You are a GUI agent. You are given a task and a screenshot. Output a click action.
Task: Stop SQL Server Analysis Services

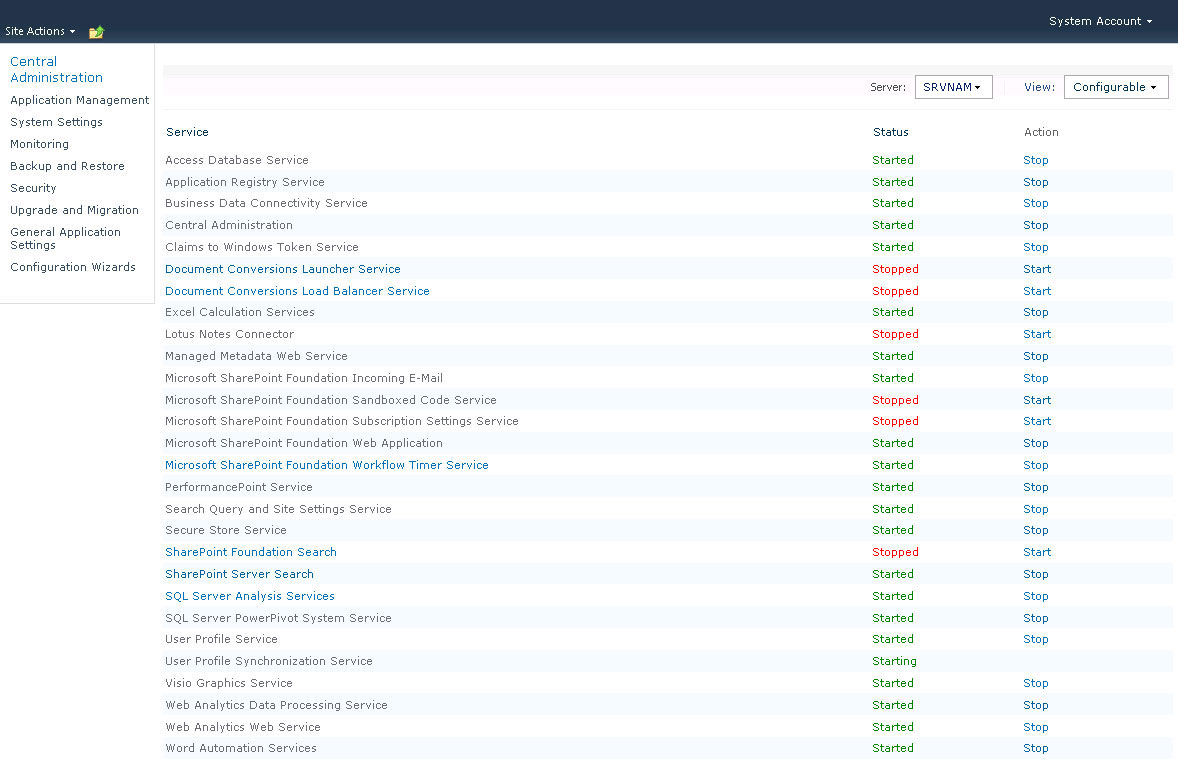click(x=1035, y=596)
